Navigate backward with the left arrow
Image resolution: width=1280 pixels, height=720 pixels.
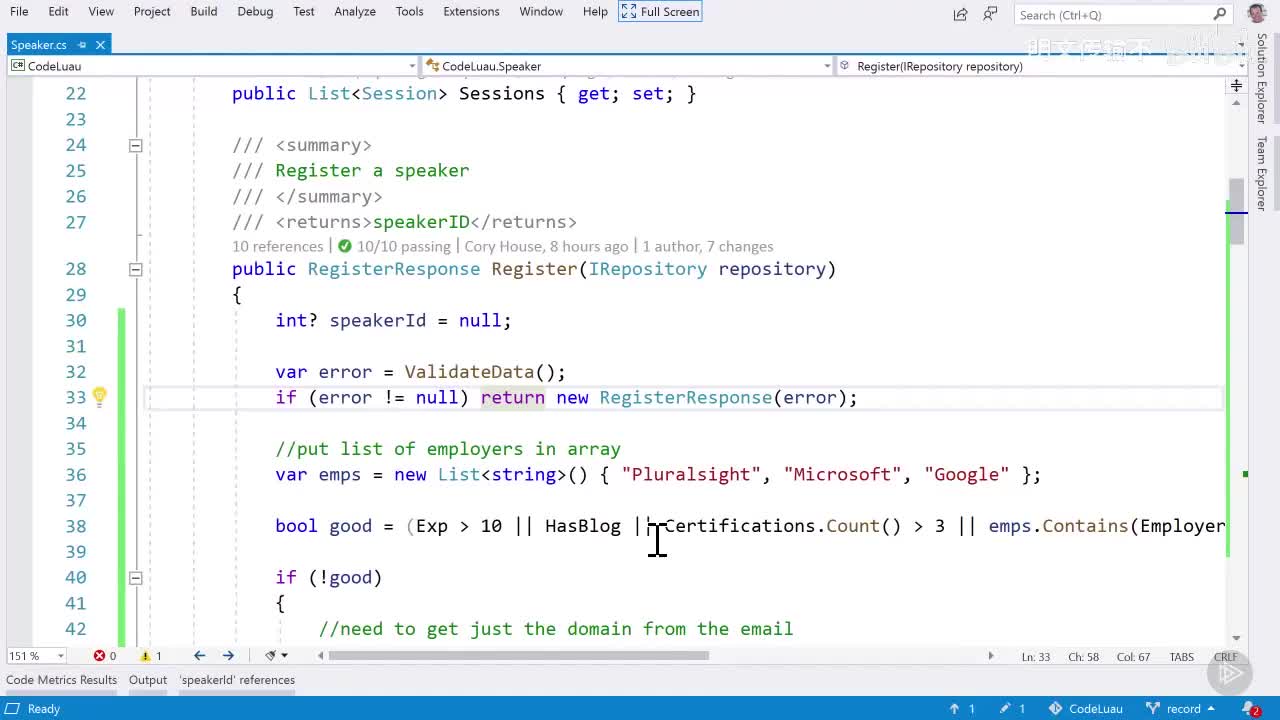click(199, 656)
